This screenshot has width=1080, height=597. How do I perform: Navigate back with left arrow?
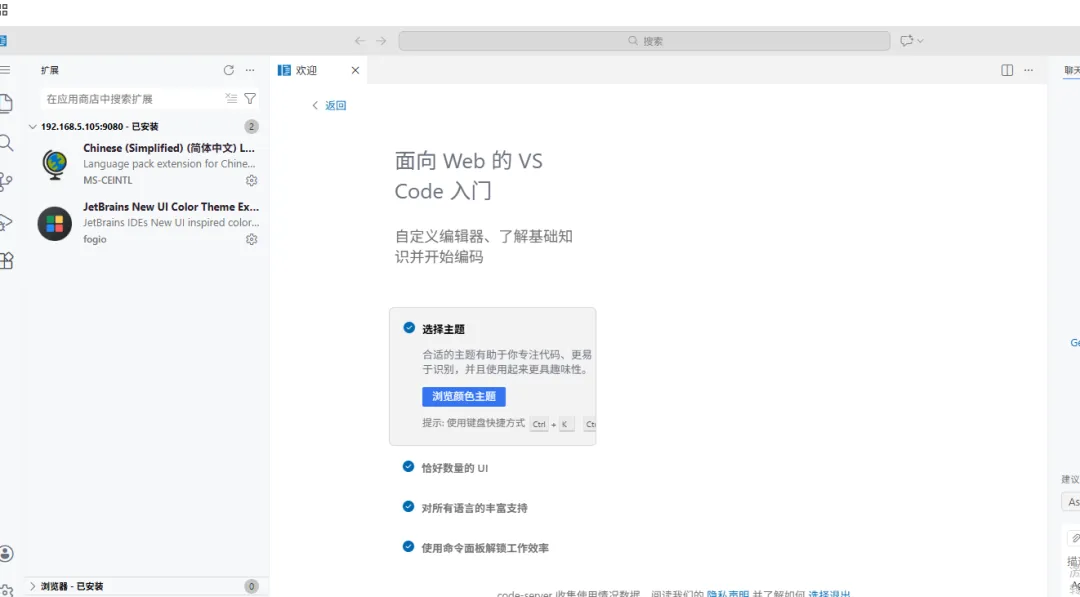point(360,41)
